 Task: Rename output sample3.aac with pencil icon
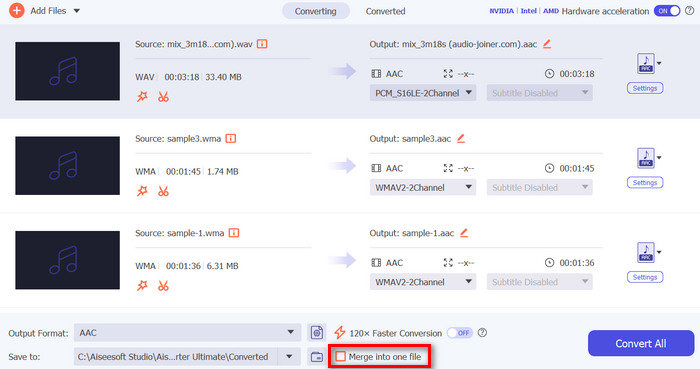click(461, 138)
